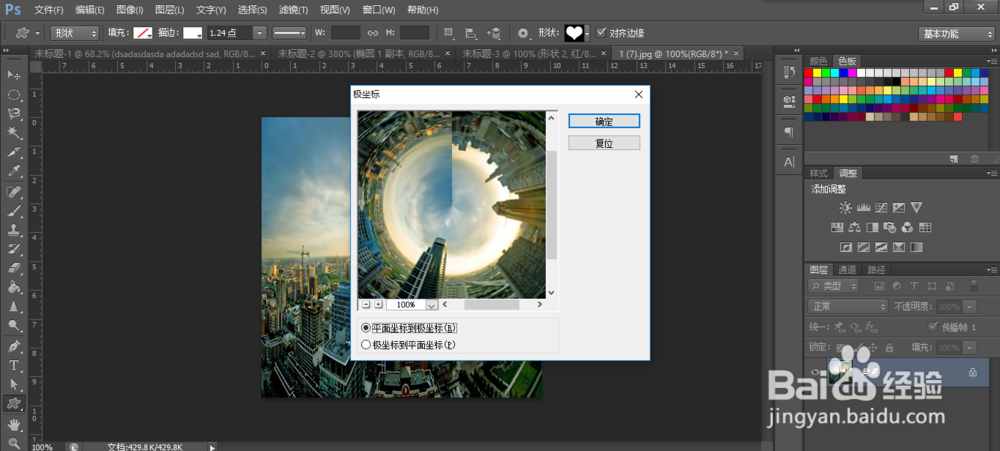Open the 形状 tool mode dropdown
This screenshot has height=451, width=1000.
[x=75, y=33]
